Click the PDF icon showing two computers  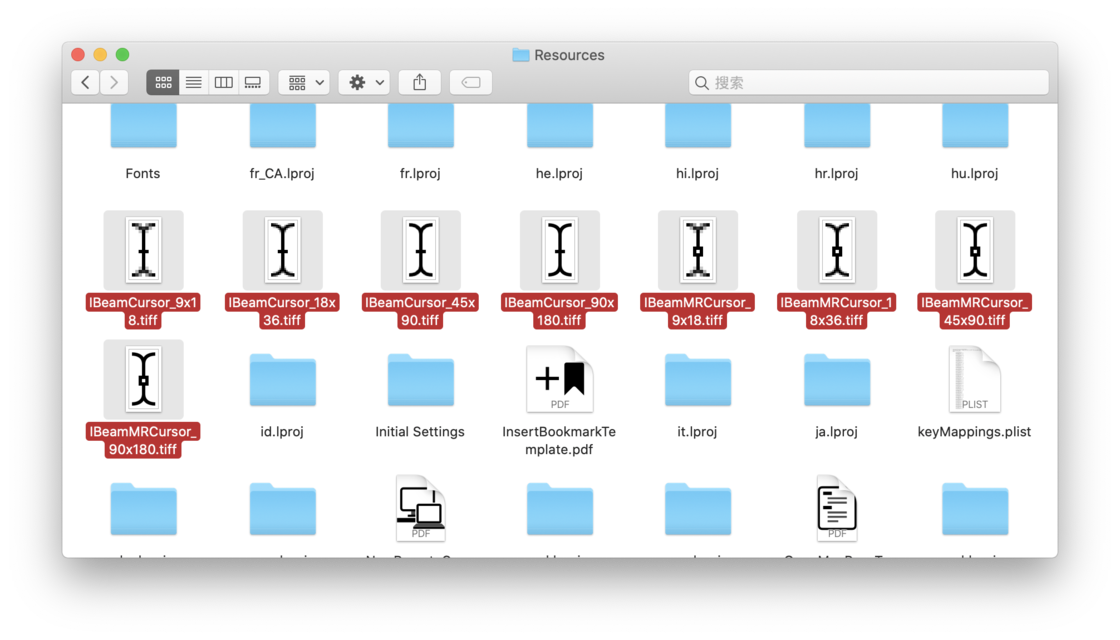coord(421,508)
